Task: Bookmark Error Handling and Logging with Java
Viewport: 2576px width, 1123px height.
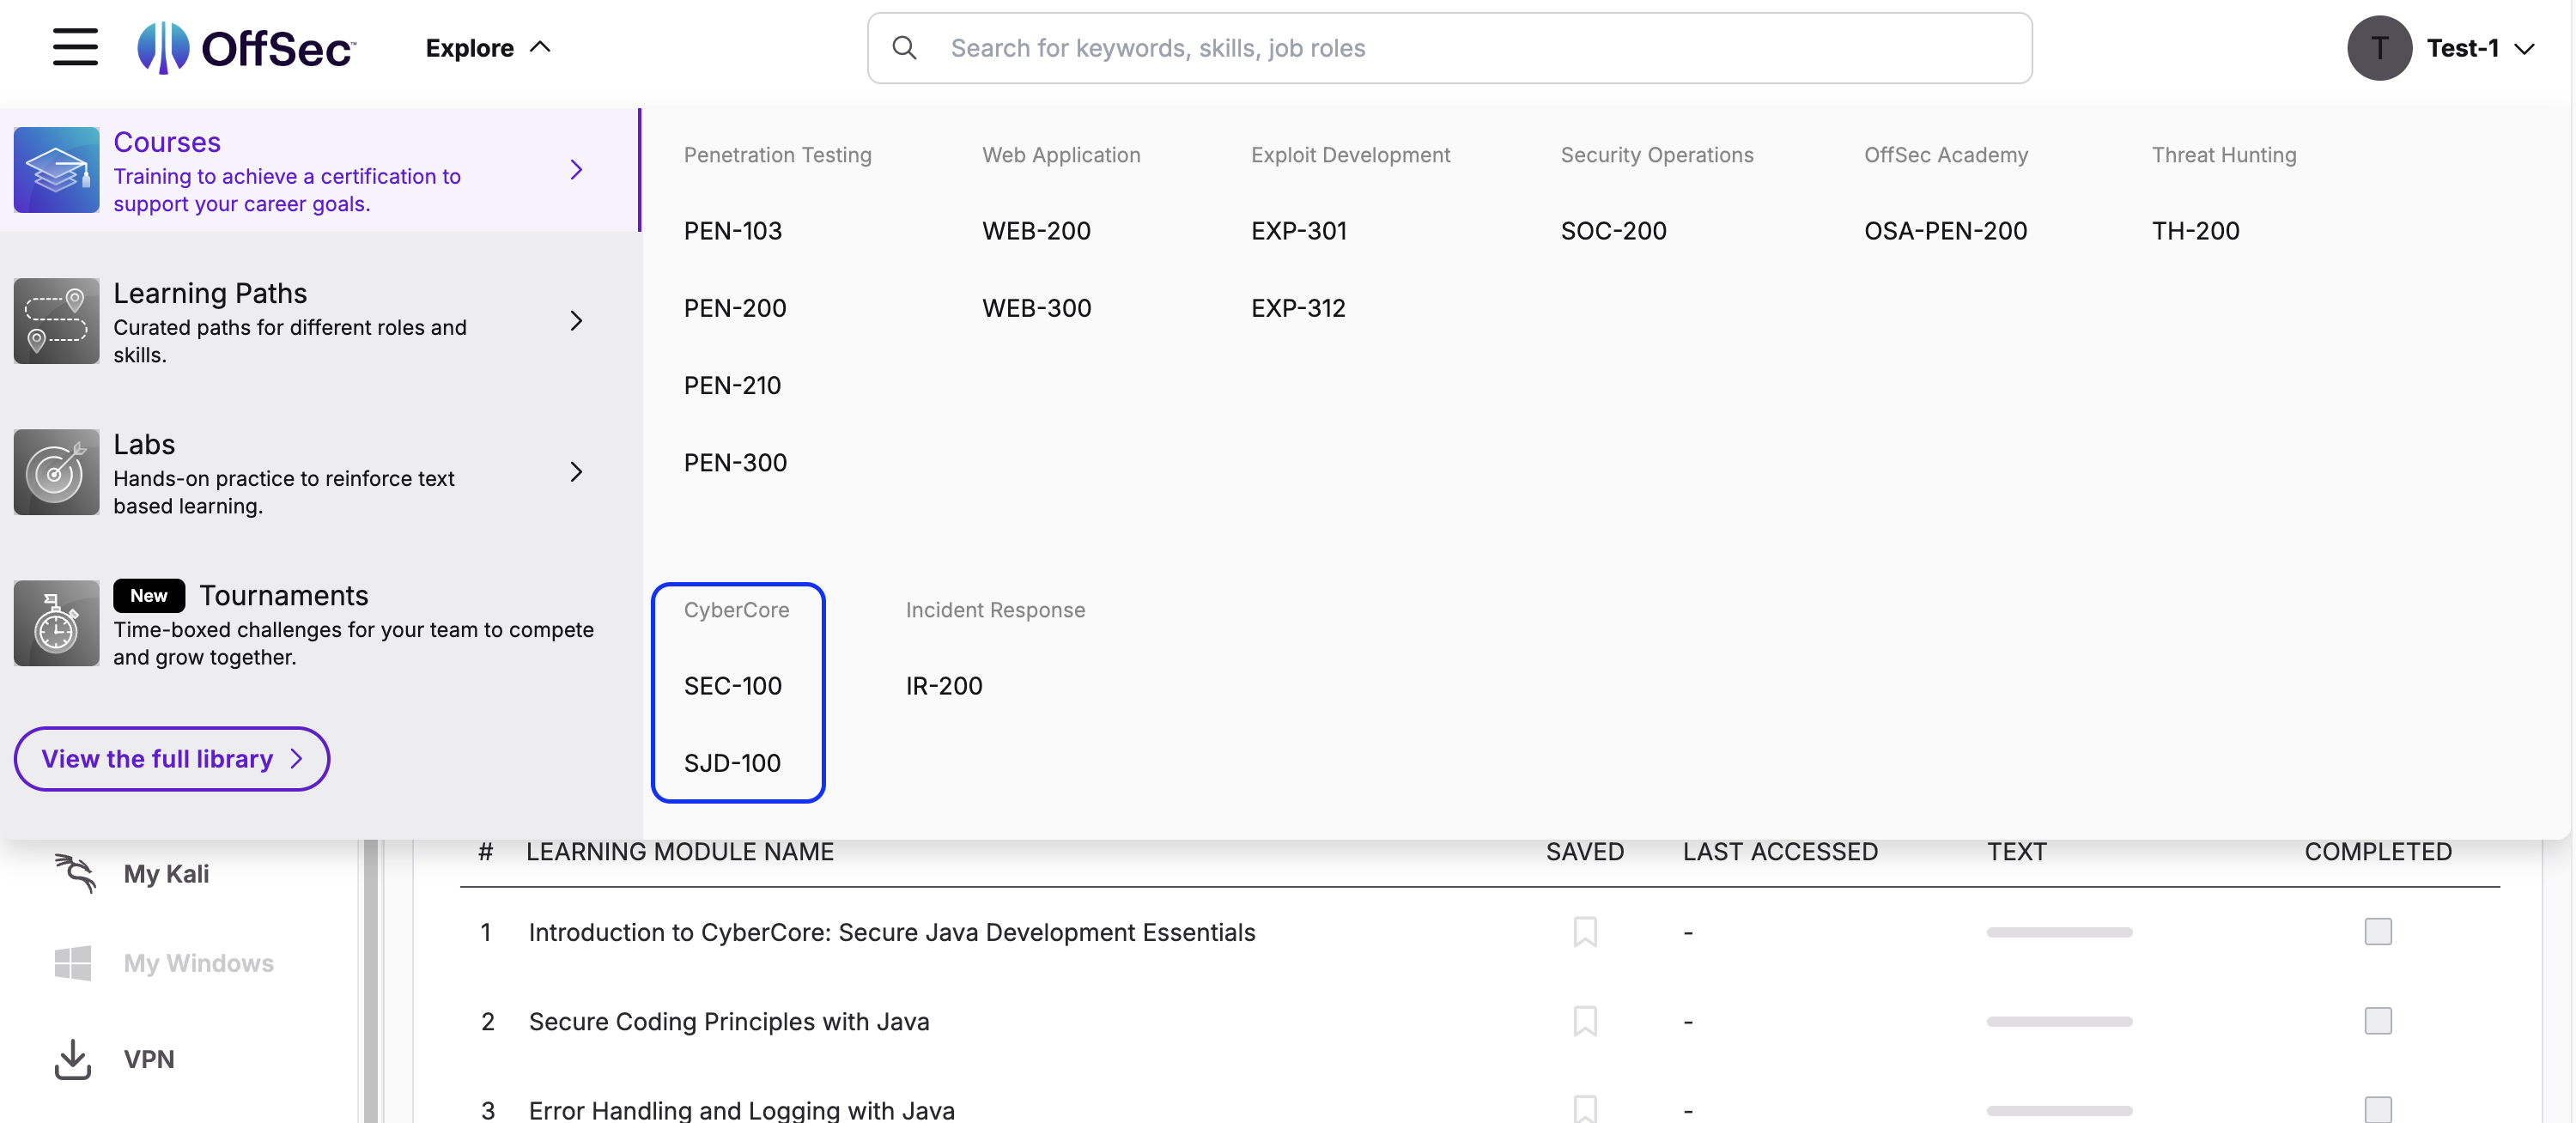Action: (x=1584, y=1108)
